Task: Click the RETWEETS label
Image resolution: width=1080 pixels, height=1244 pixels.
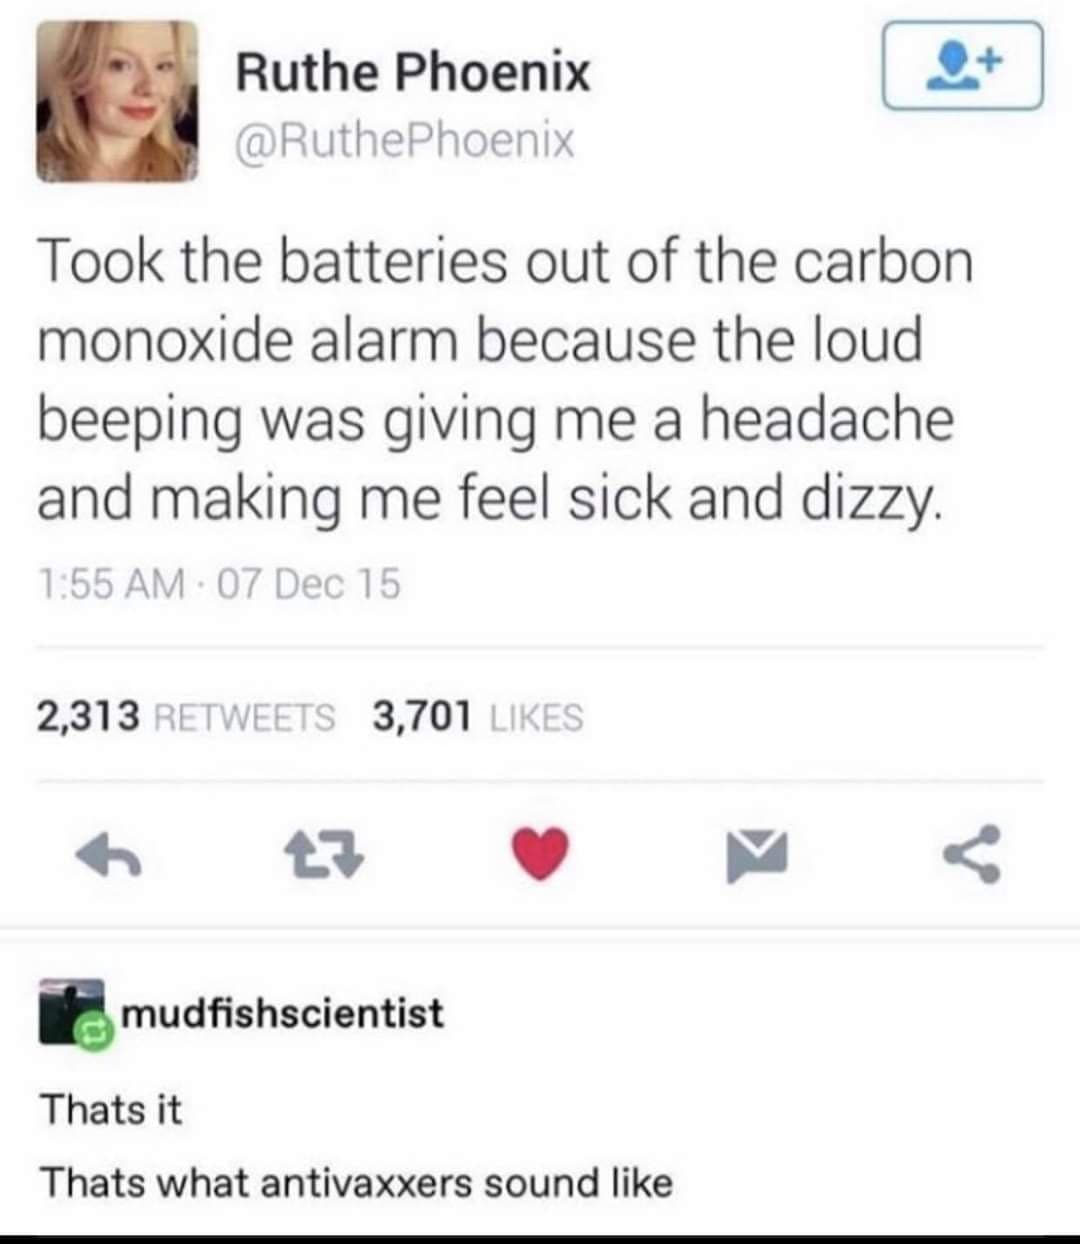Action: point(246,717)
